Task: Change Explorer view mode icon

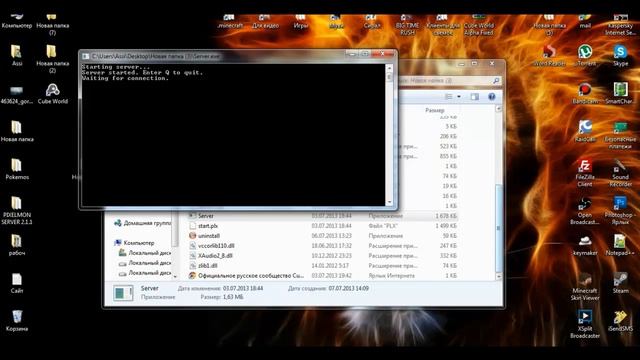Action: tap(449, 97)
